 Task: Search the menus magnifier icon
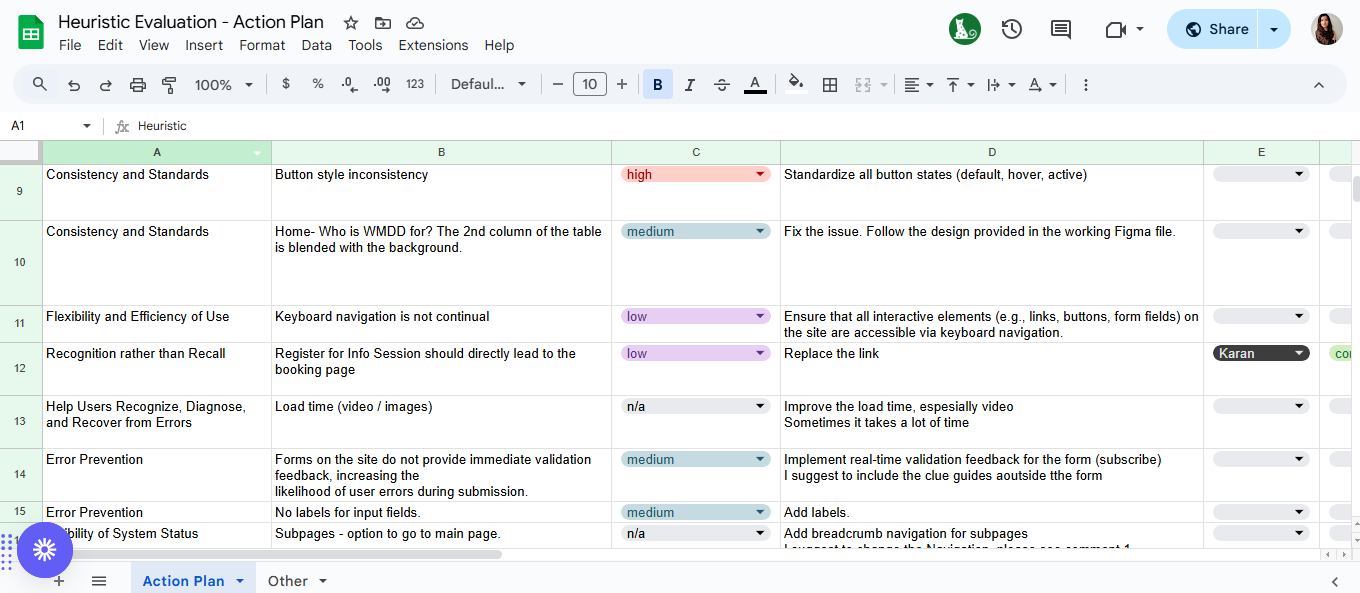coord(40,84)
